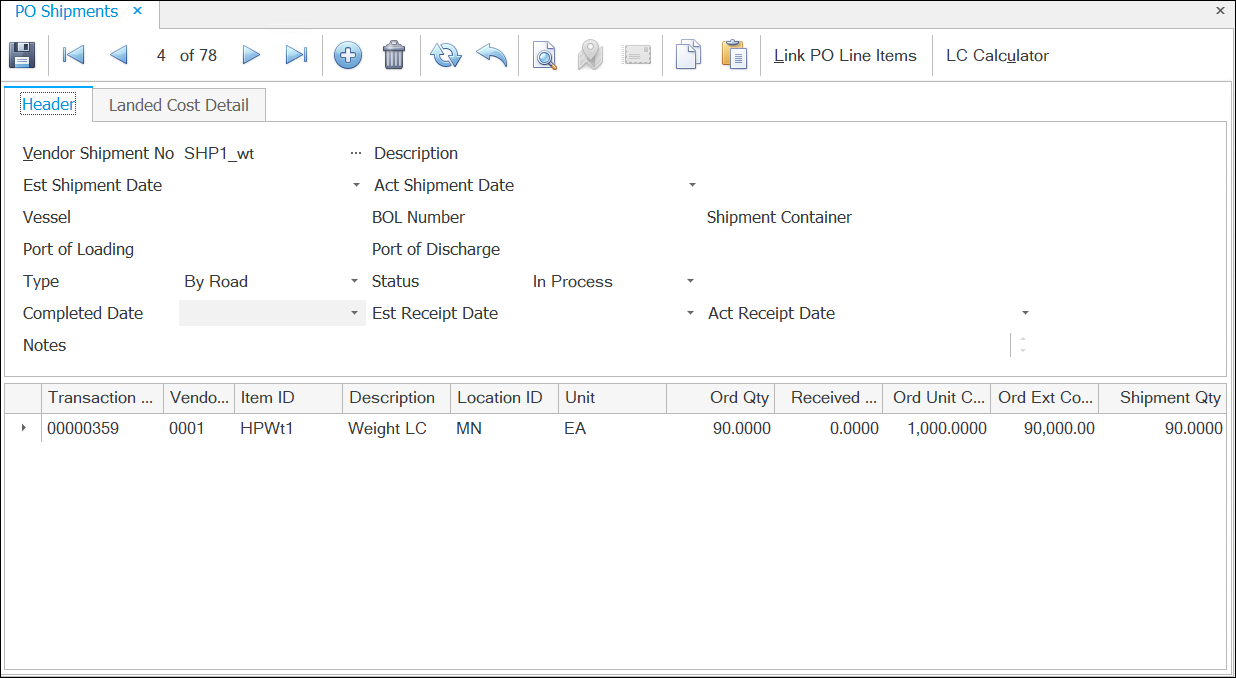This screenshot has height=678, width=1236.
Task: Expand the Status dropdown
Action: pyautogui.click(x=690, y=282)
